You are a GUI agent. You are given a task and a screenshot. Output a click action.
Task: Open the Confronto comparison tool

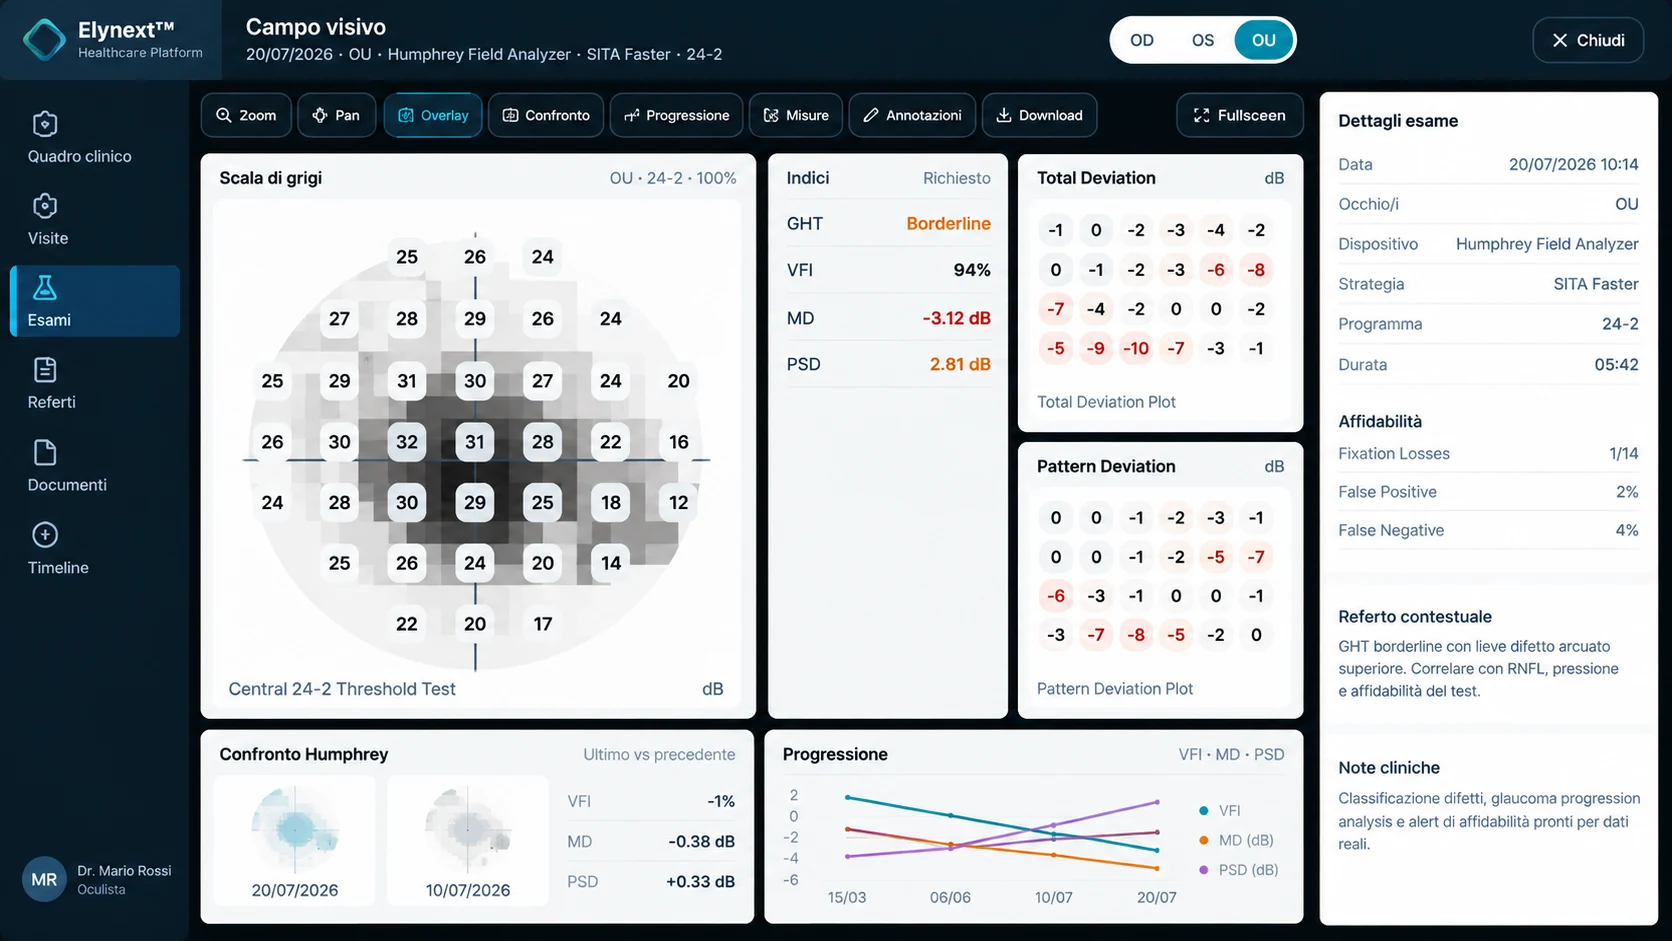[546, 115]
